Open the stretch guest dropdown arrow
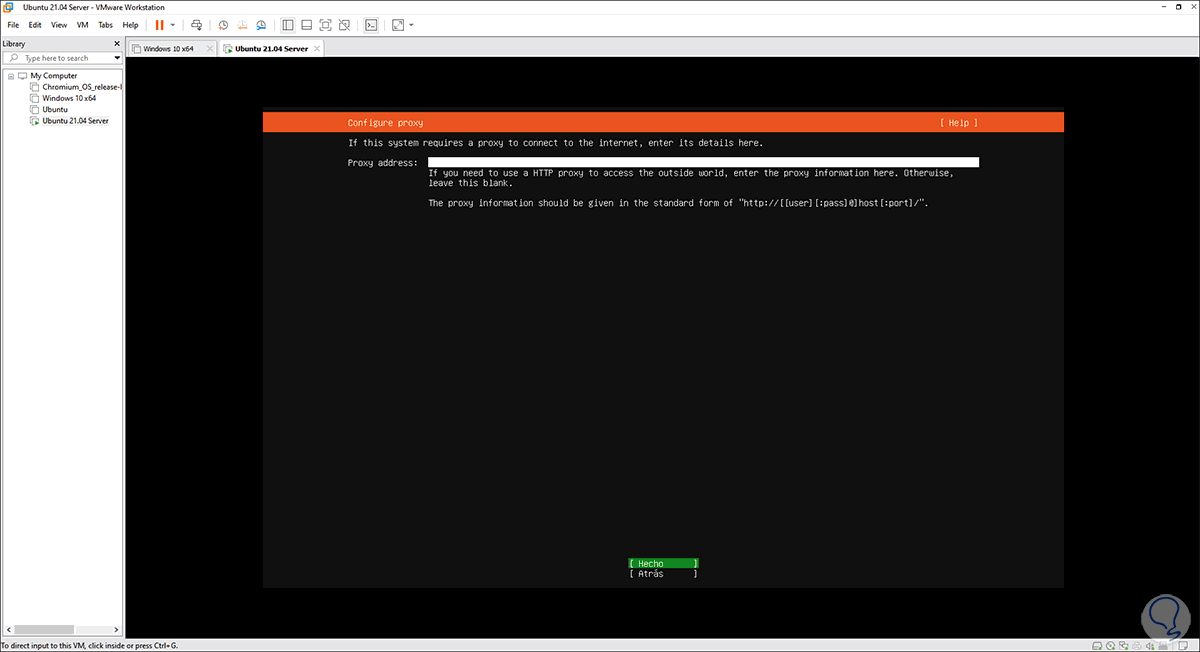The image size is (1200, 652). pyautogui.click(x=411, y=24)
